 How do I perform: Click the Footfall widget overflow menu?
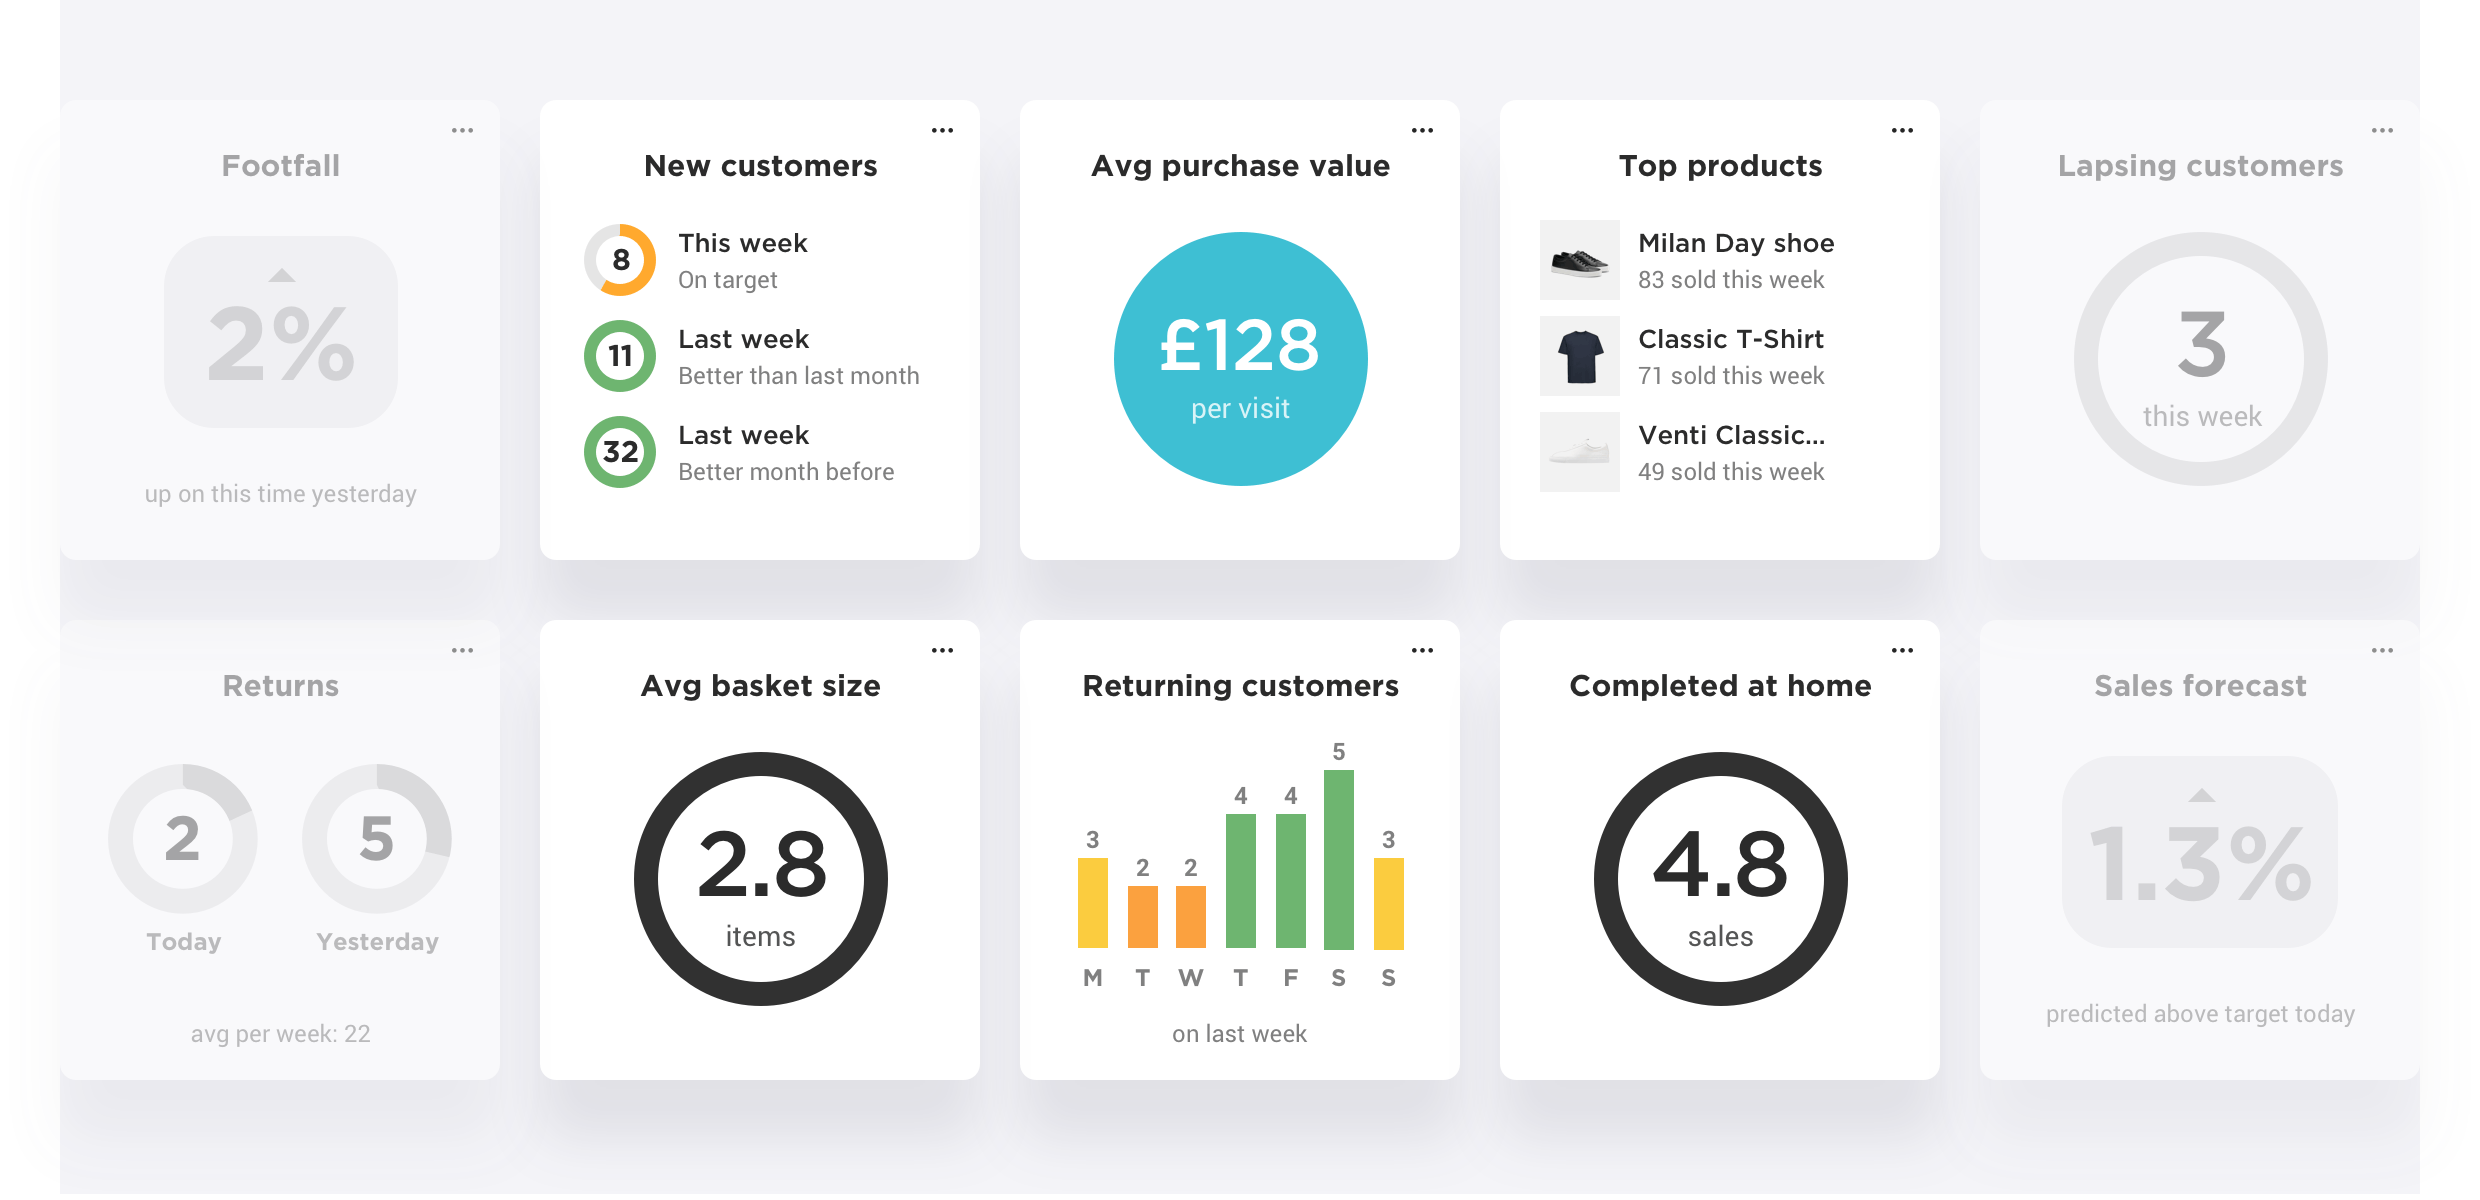[462, 130]
